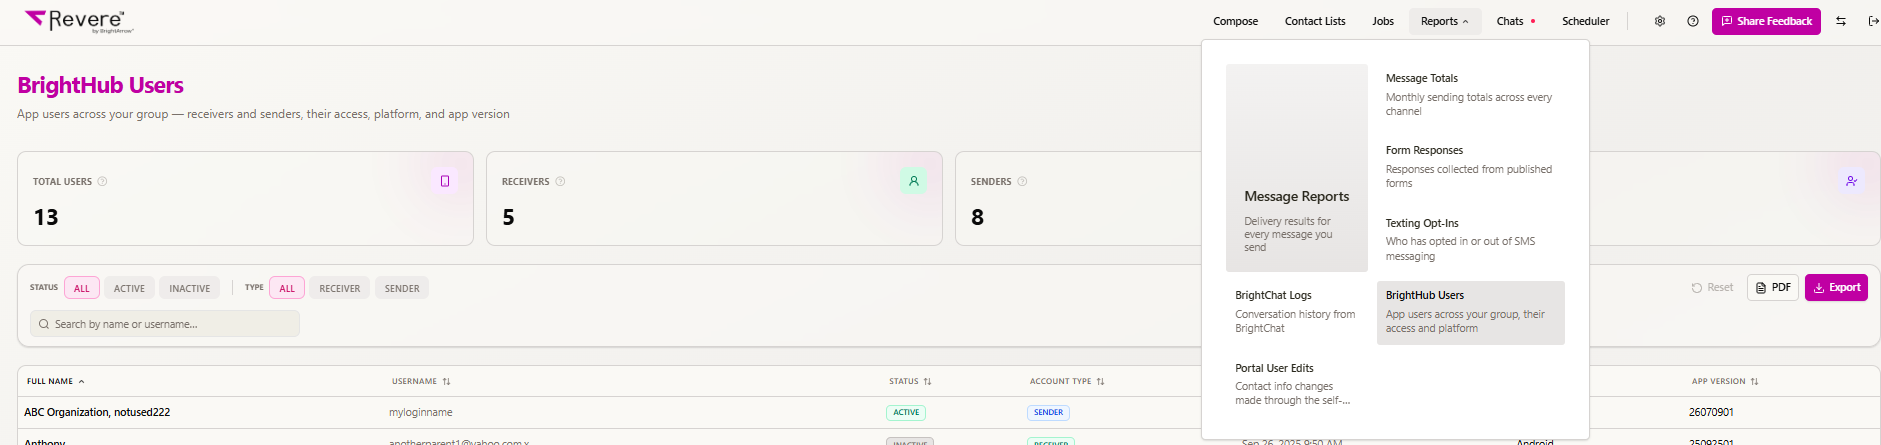Select Portal User Edits report
The height and width of the screenshot is (445, 1881).
pyautogui.click(x=1297, y=384)
